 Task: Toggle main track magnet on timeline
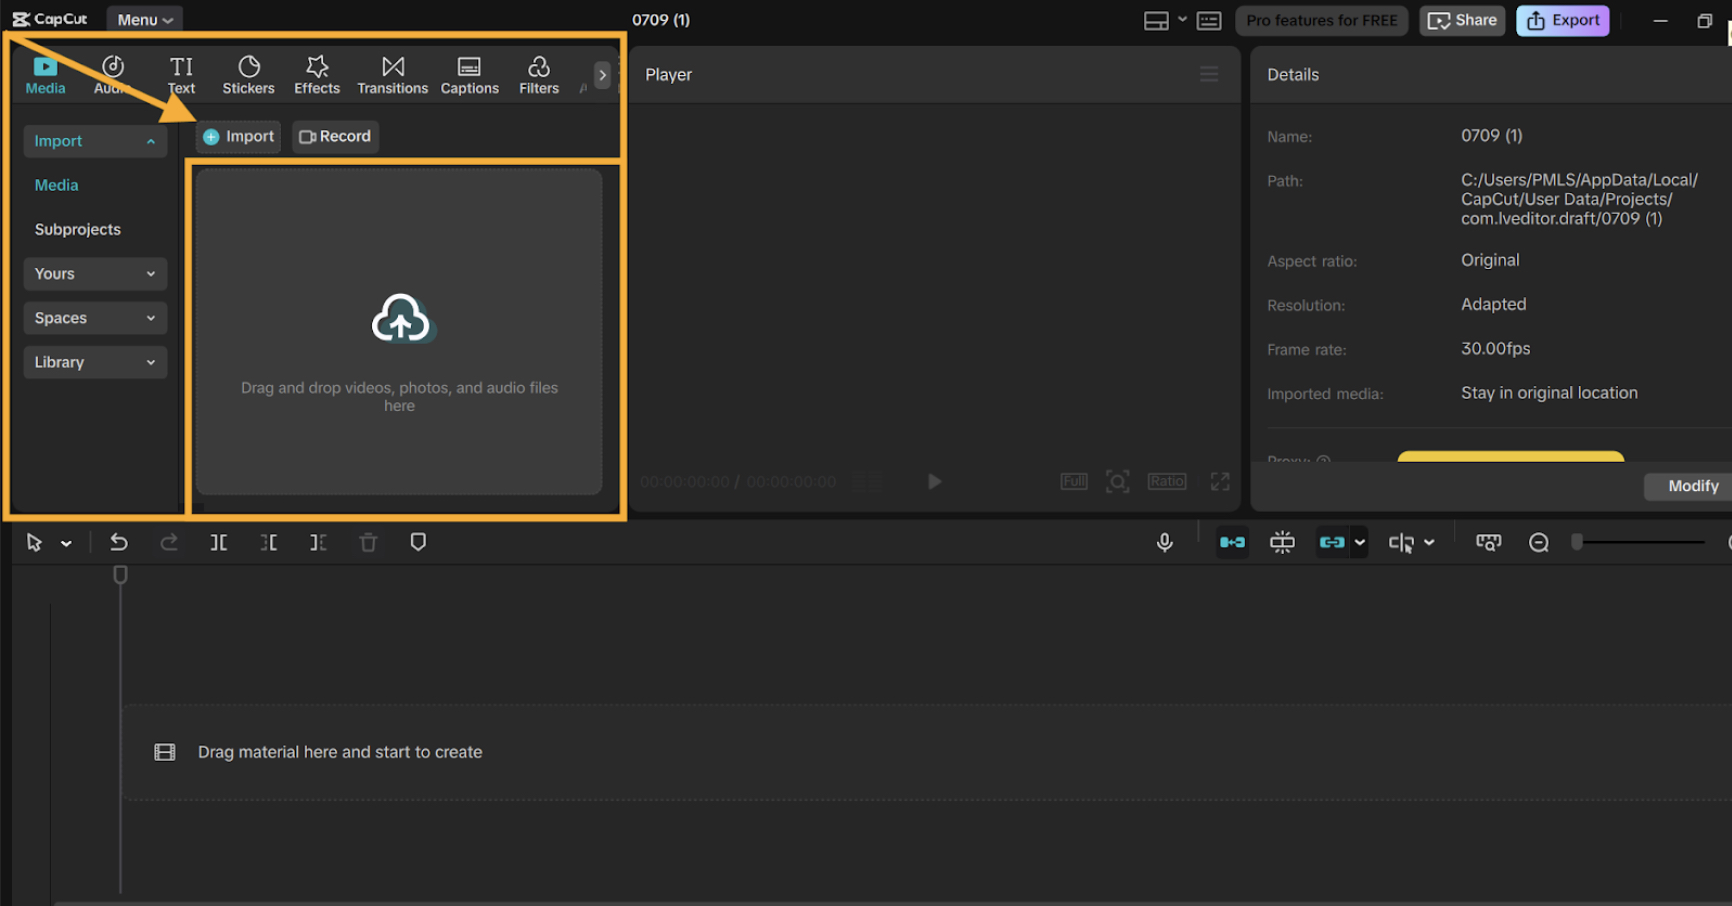1232,542
